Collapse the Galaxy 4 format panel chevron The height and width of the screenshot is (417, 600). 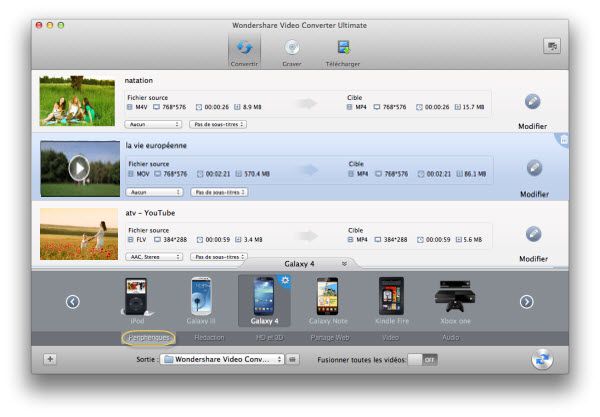[345, 264]
